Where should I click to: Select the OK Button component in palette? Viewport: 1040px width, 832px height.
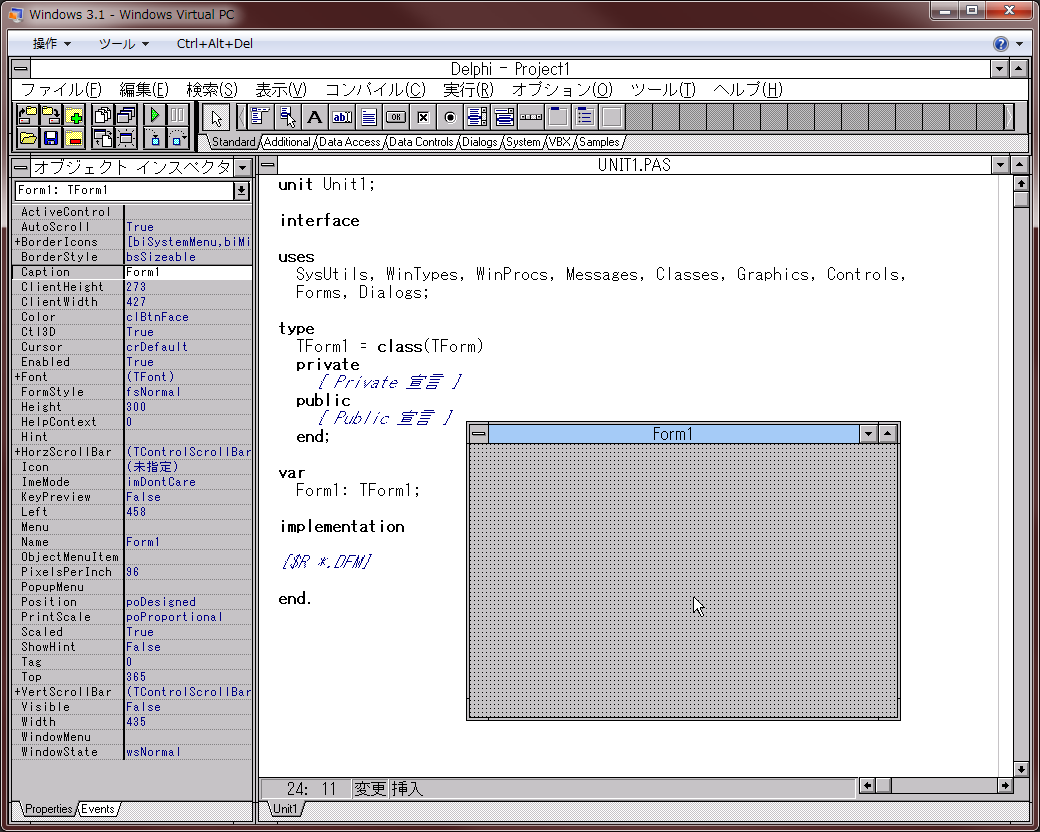tap(396, 117)
